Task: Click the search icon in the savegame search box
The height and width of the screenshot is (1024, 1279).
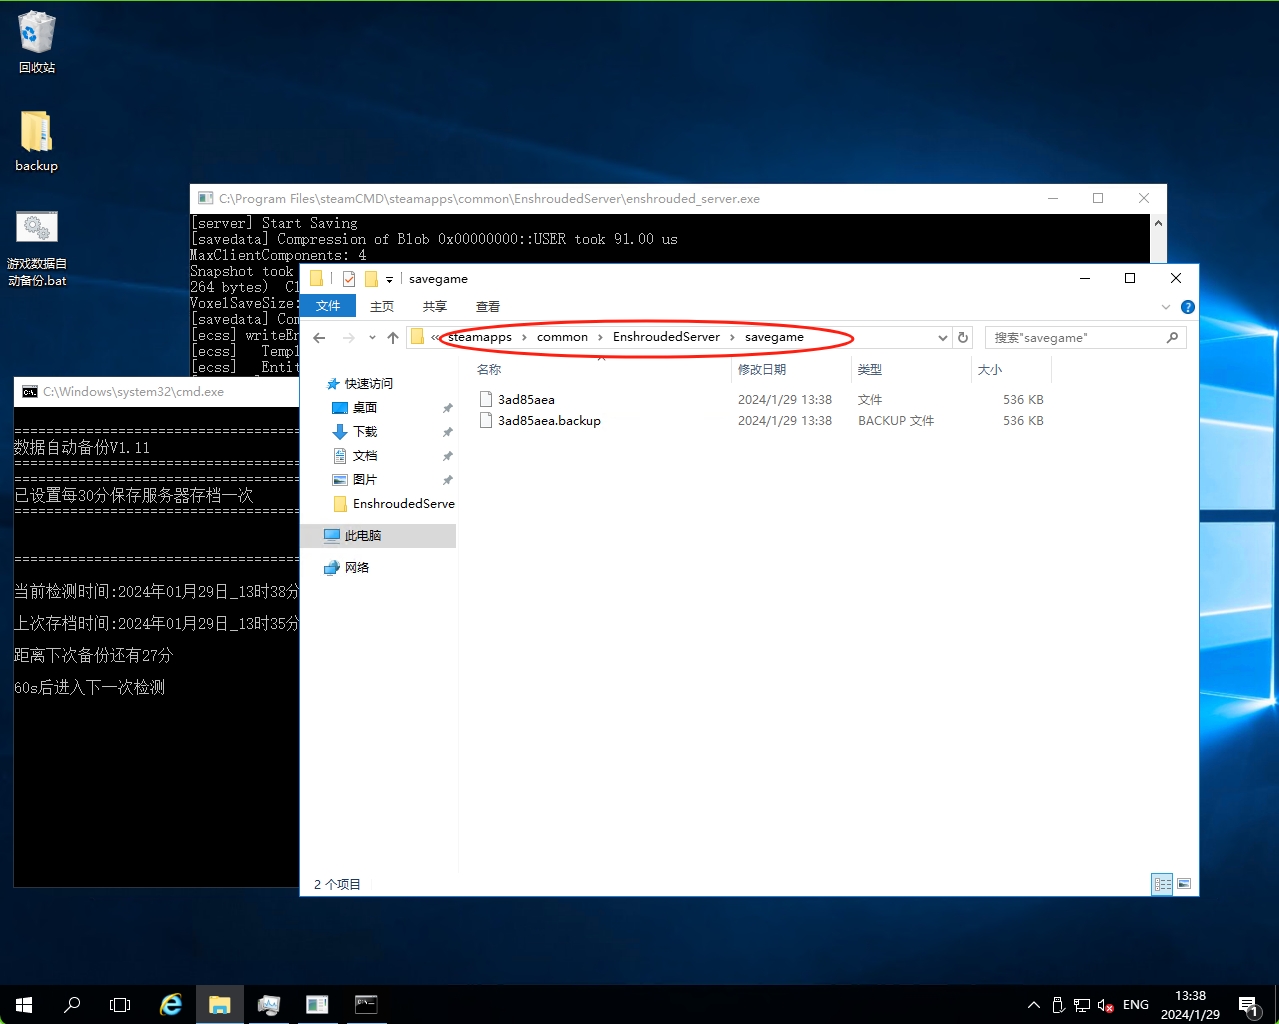Action: point(1172,338)
